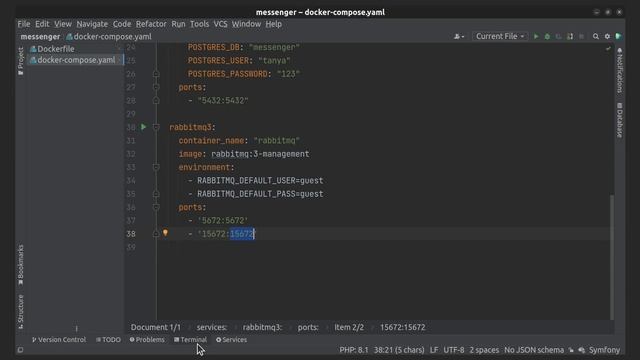Image resolution: width=640 pixels, height=360 pixels.
Task: Click the 38:21 caret position indicator
Action: 399,350
